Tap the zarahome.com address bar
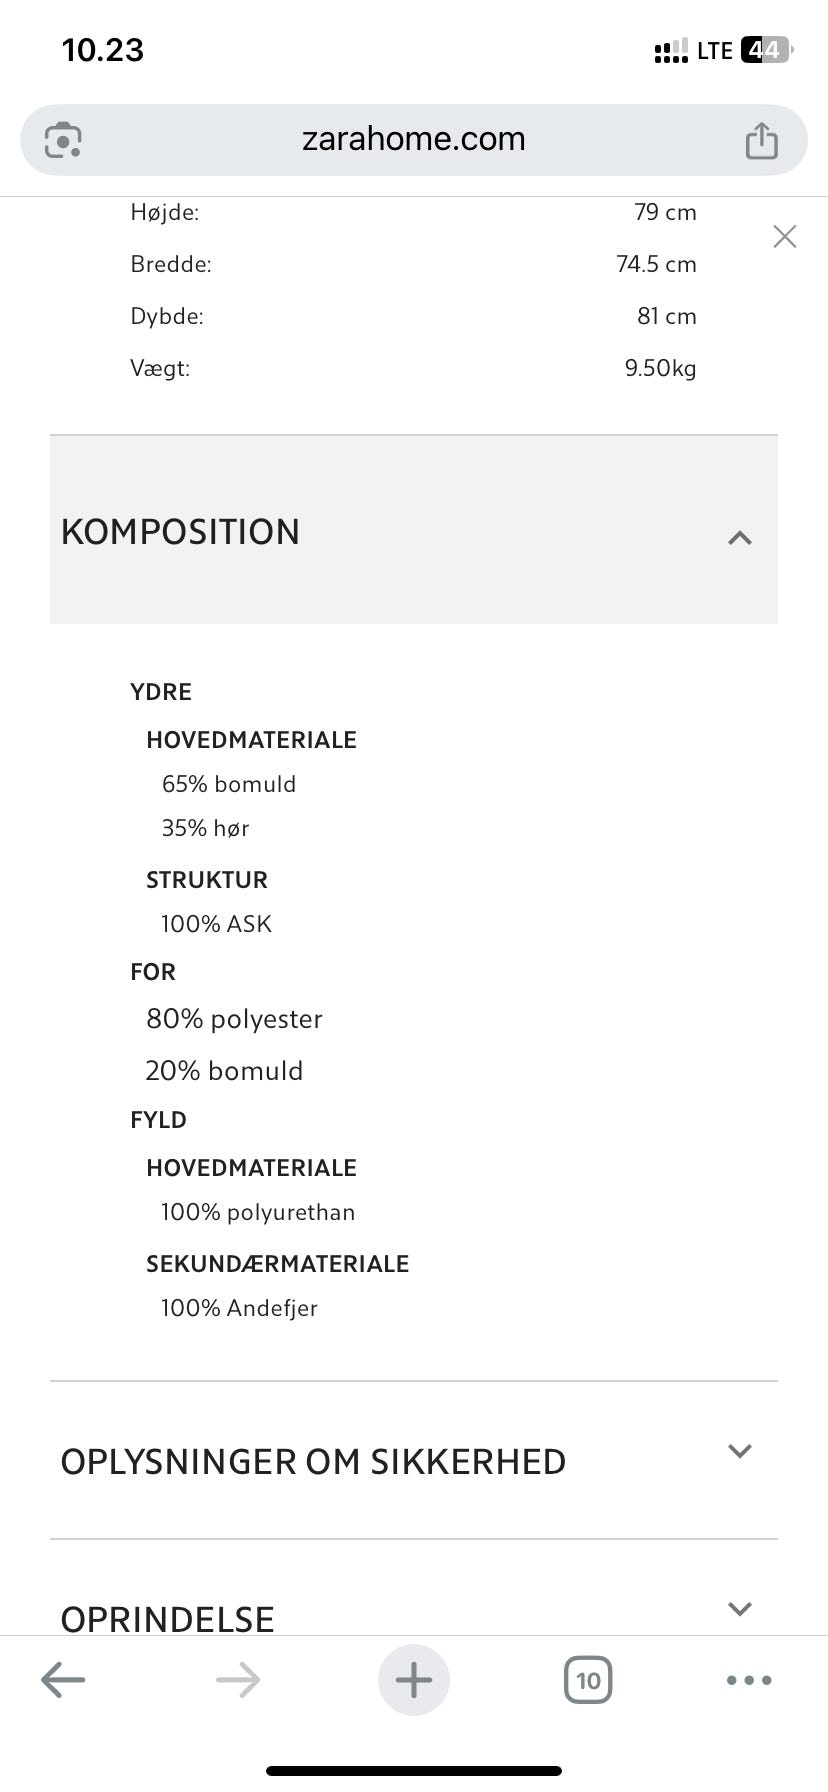The width and height of the screenshot is (828, 1792). (x=414, y=139)
